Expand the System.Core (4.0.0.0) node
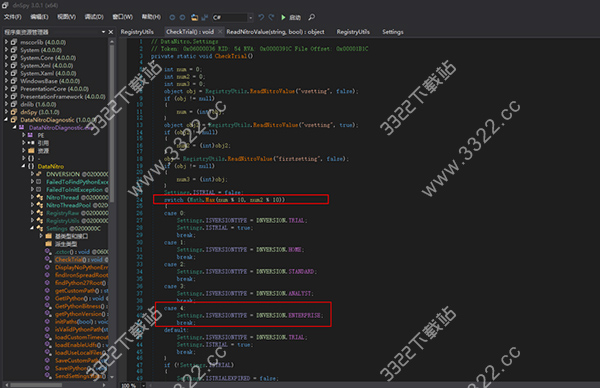 click(7, 57)
